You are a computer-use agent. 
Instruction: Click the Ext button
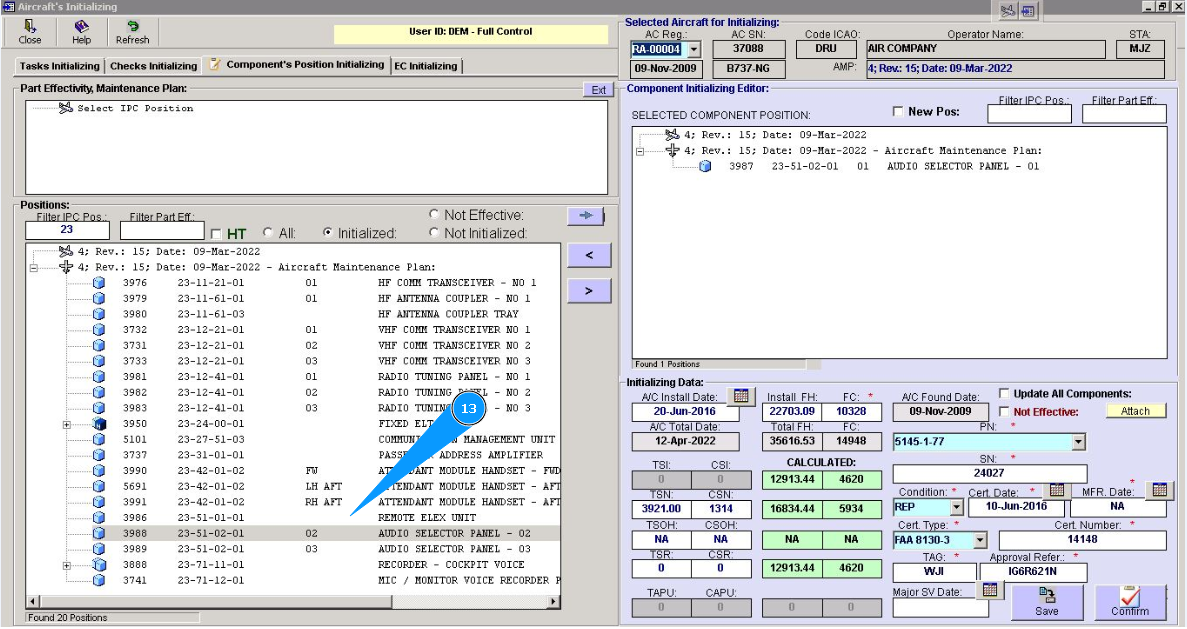pyautogui.click(x=598, y=90)
